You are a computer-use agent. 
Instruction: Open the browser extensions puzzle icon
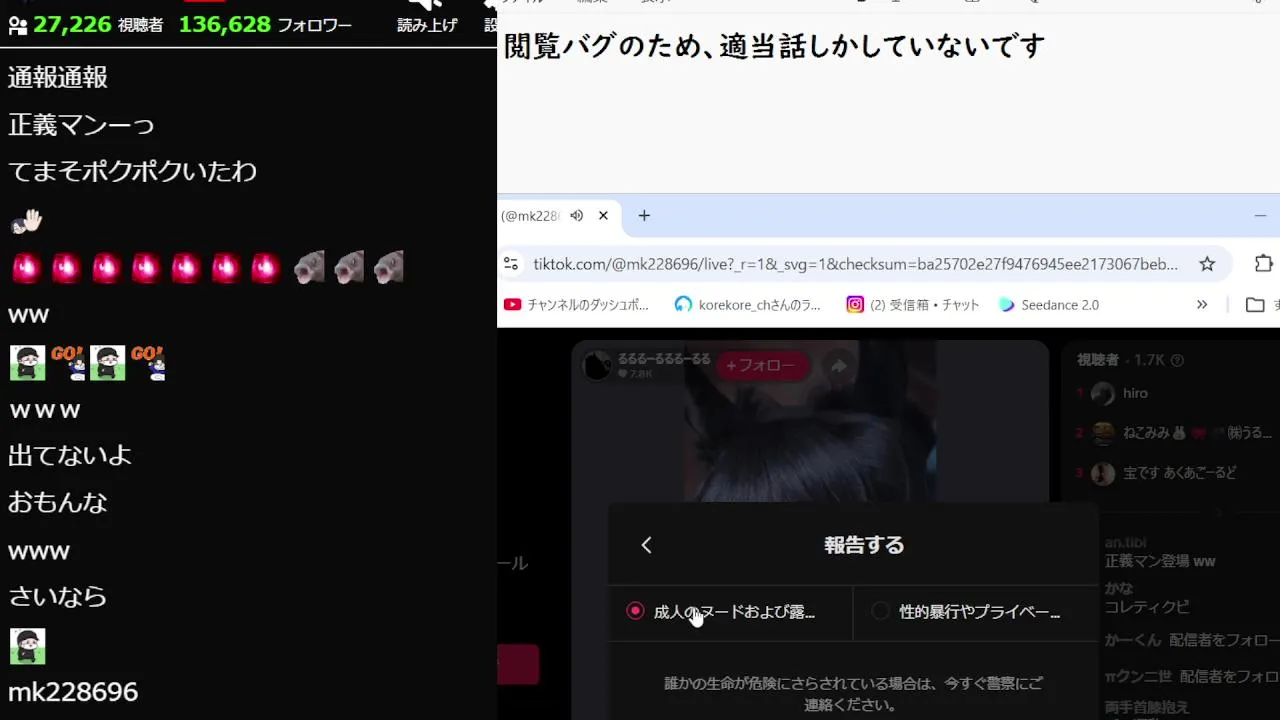click(x=1263, y=264)
